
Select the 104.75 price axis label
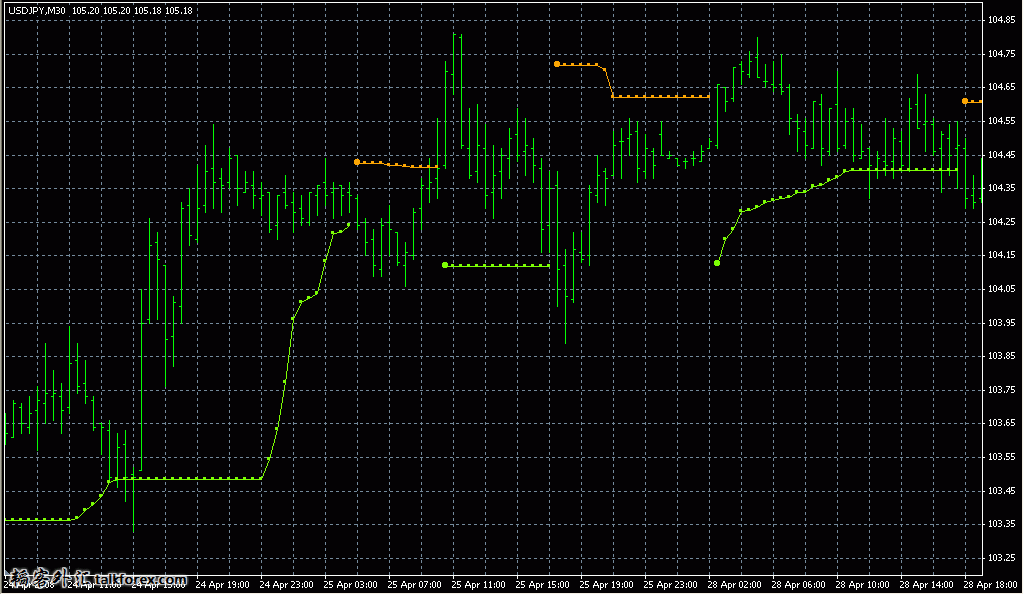1001,54
